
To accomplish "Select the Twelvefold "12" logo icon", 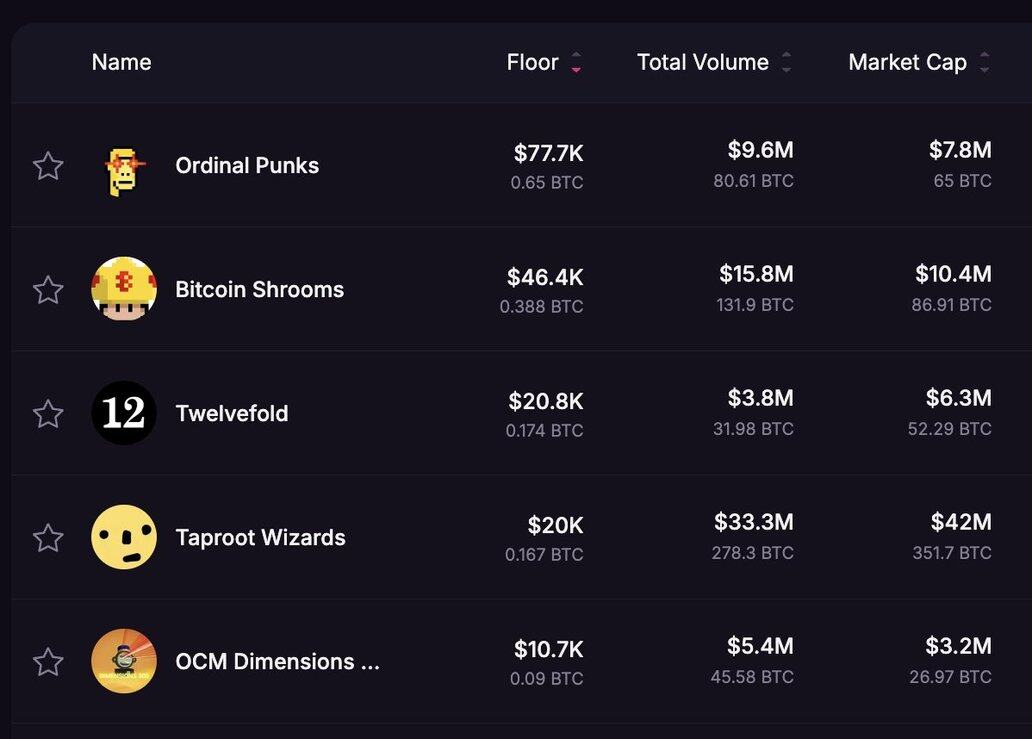I will point(124,413).
